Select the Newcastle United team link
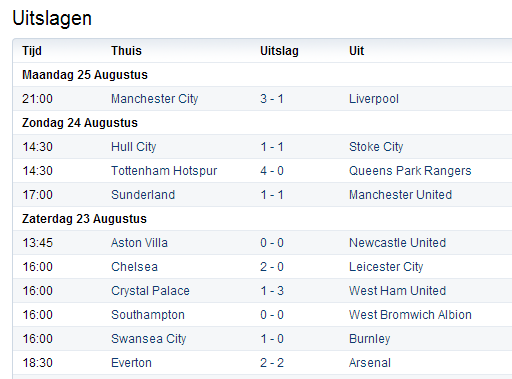This screenshot has height=379, width=512. (397, 243)
